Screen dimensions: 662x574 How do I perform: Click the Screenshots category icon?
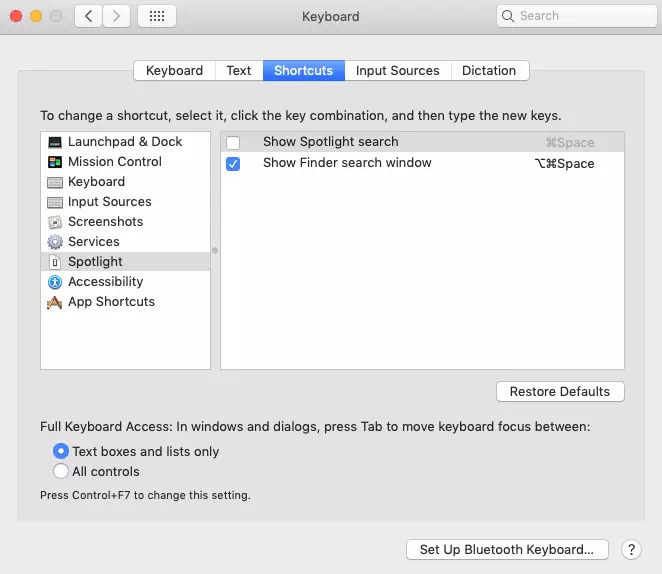55,222
